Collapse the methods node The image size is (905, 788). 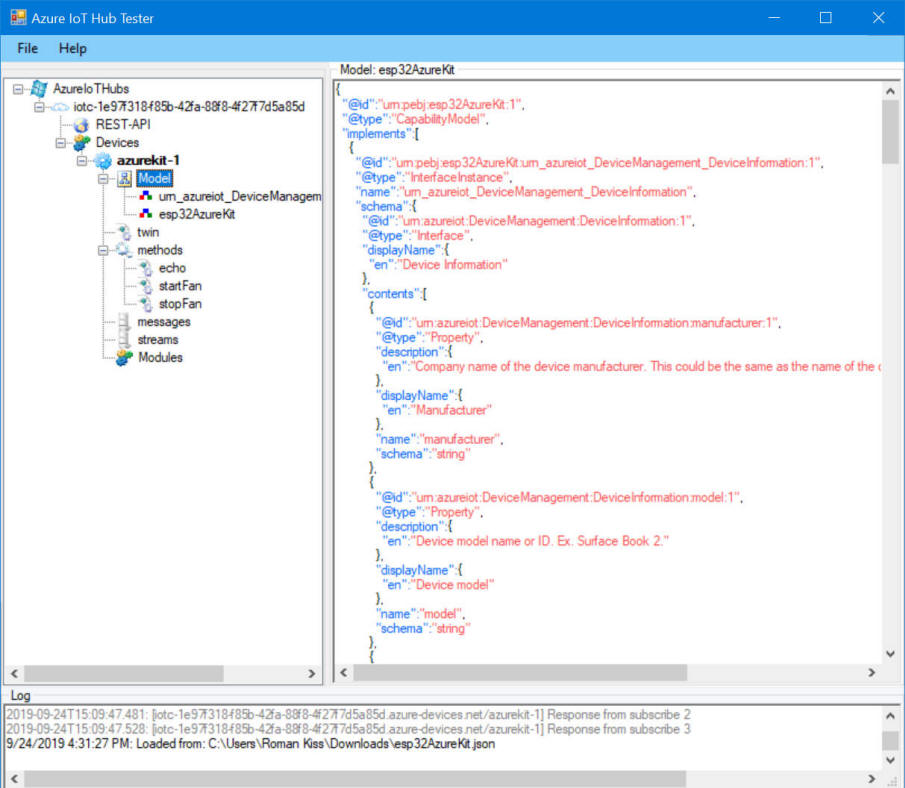(x=103, y=250)
